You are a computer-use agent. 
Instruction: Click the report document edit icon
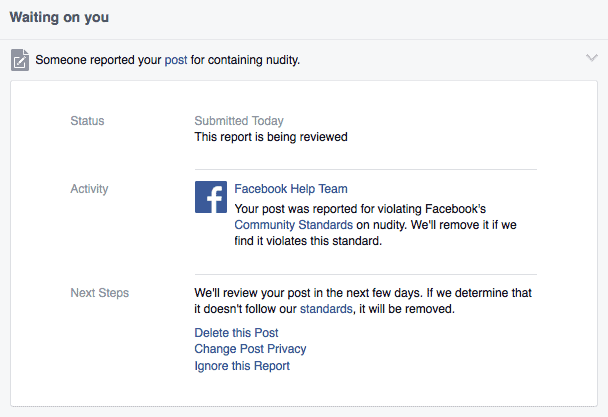20,60
